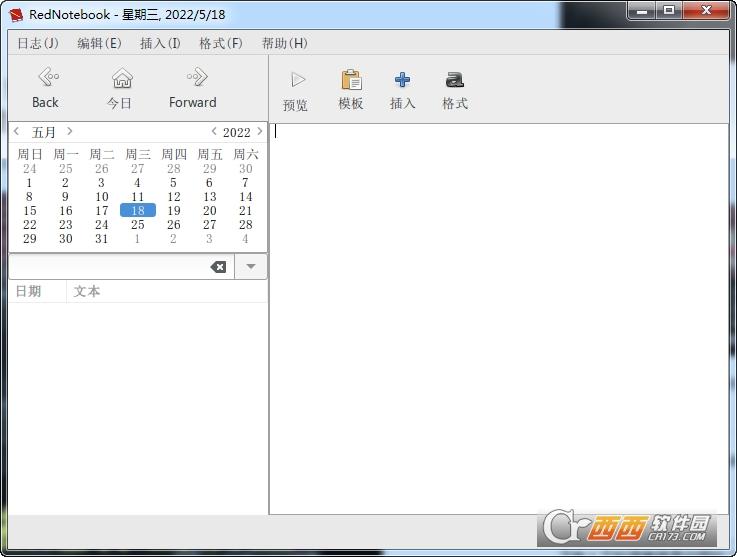
Task: Go forward using the Forward arrow icon
Action: [197, 77]
